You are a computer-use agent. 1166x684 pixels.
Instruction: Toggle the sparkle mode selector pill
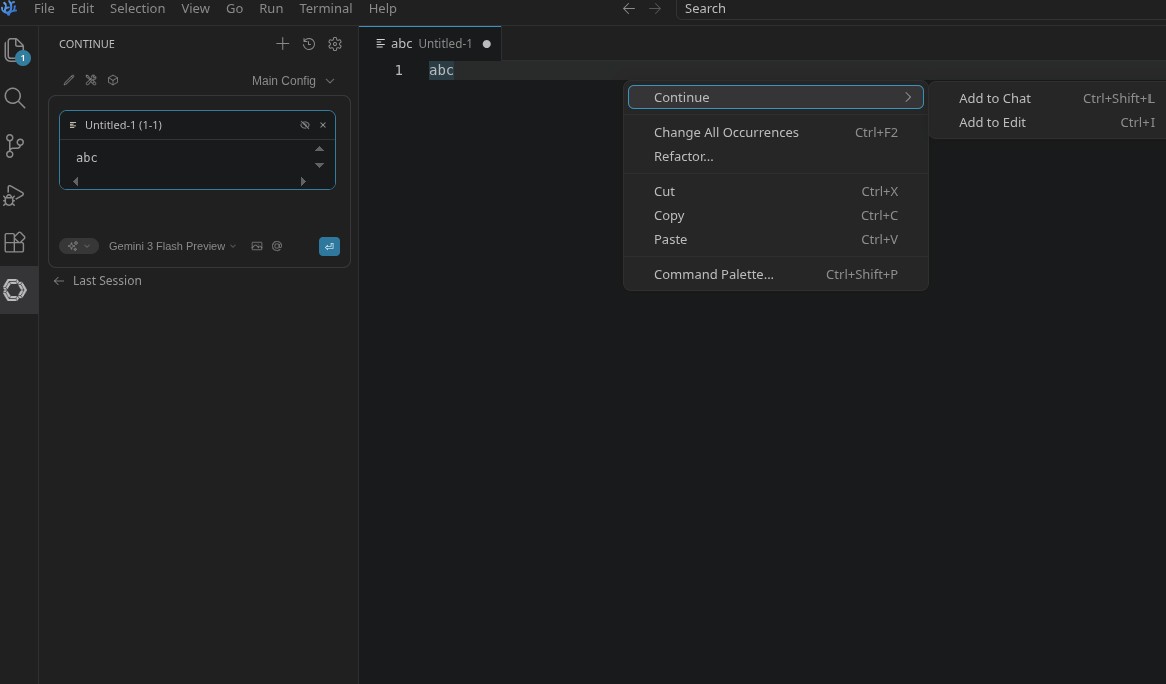point(79,246)
